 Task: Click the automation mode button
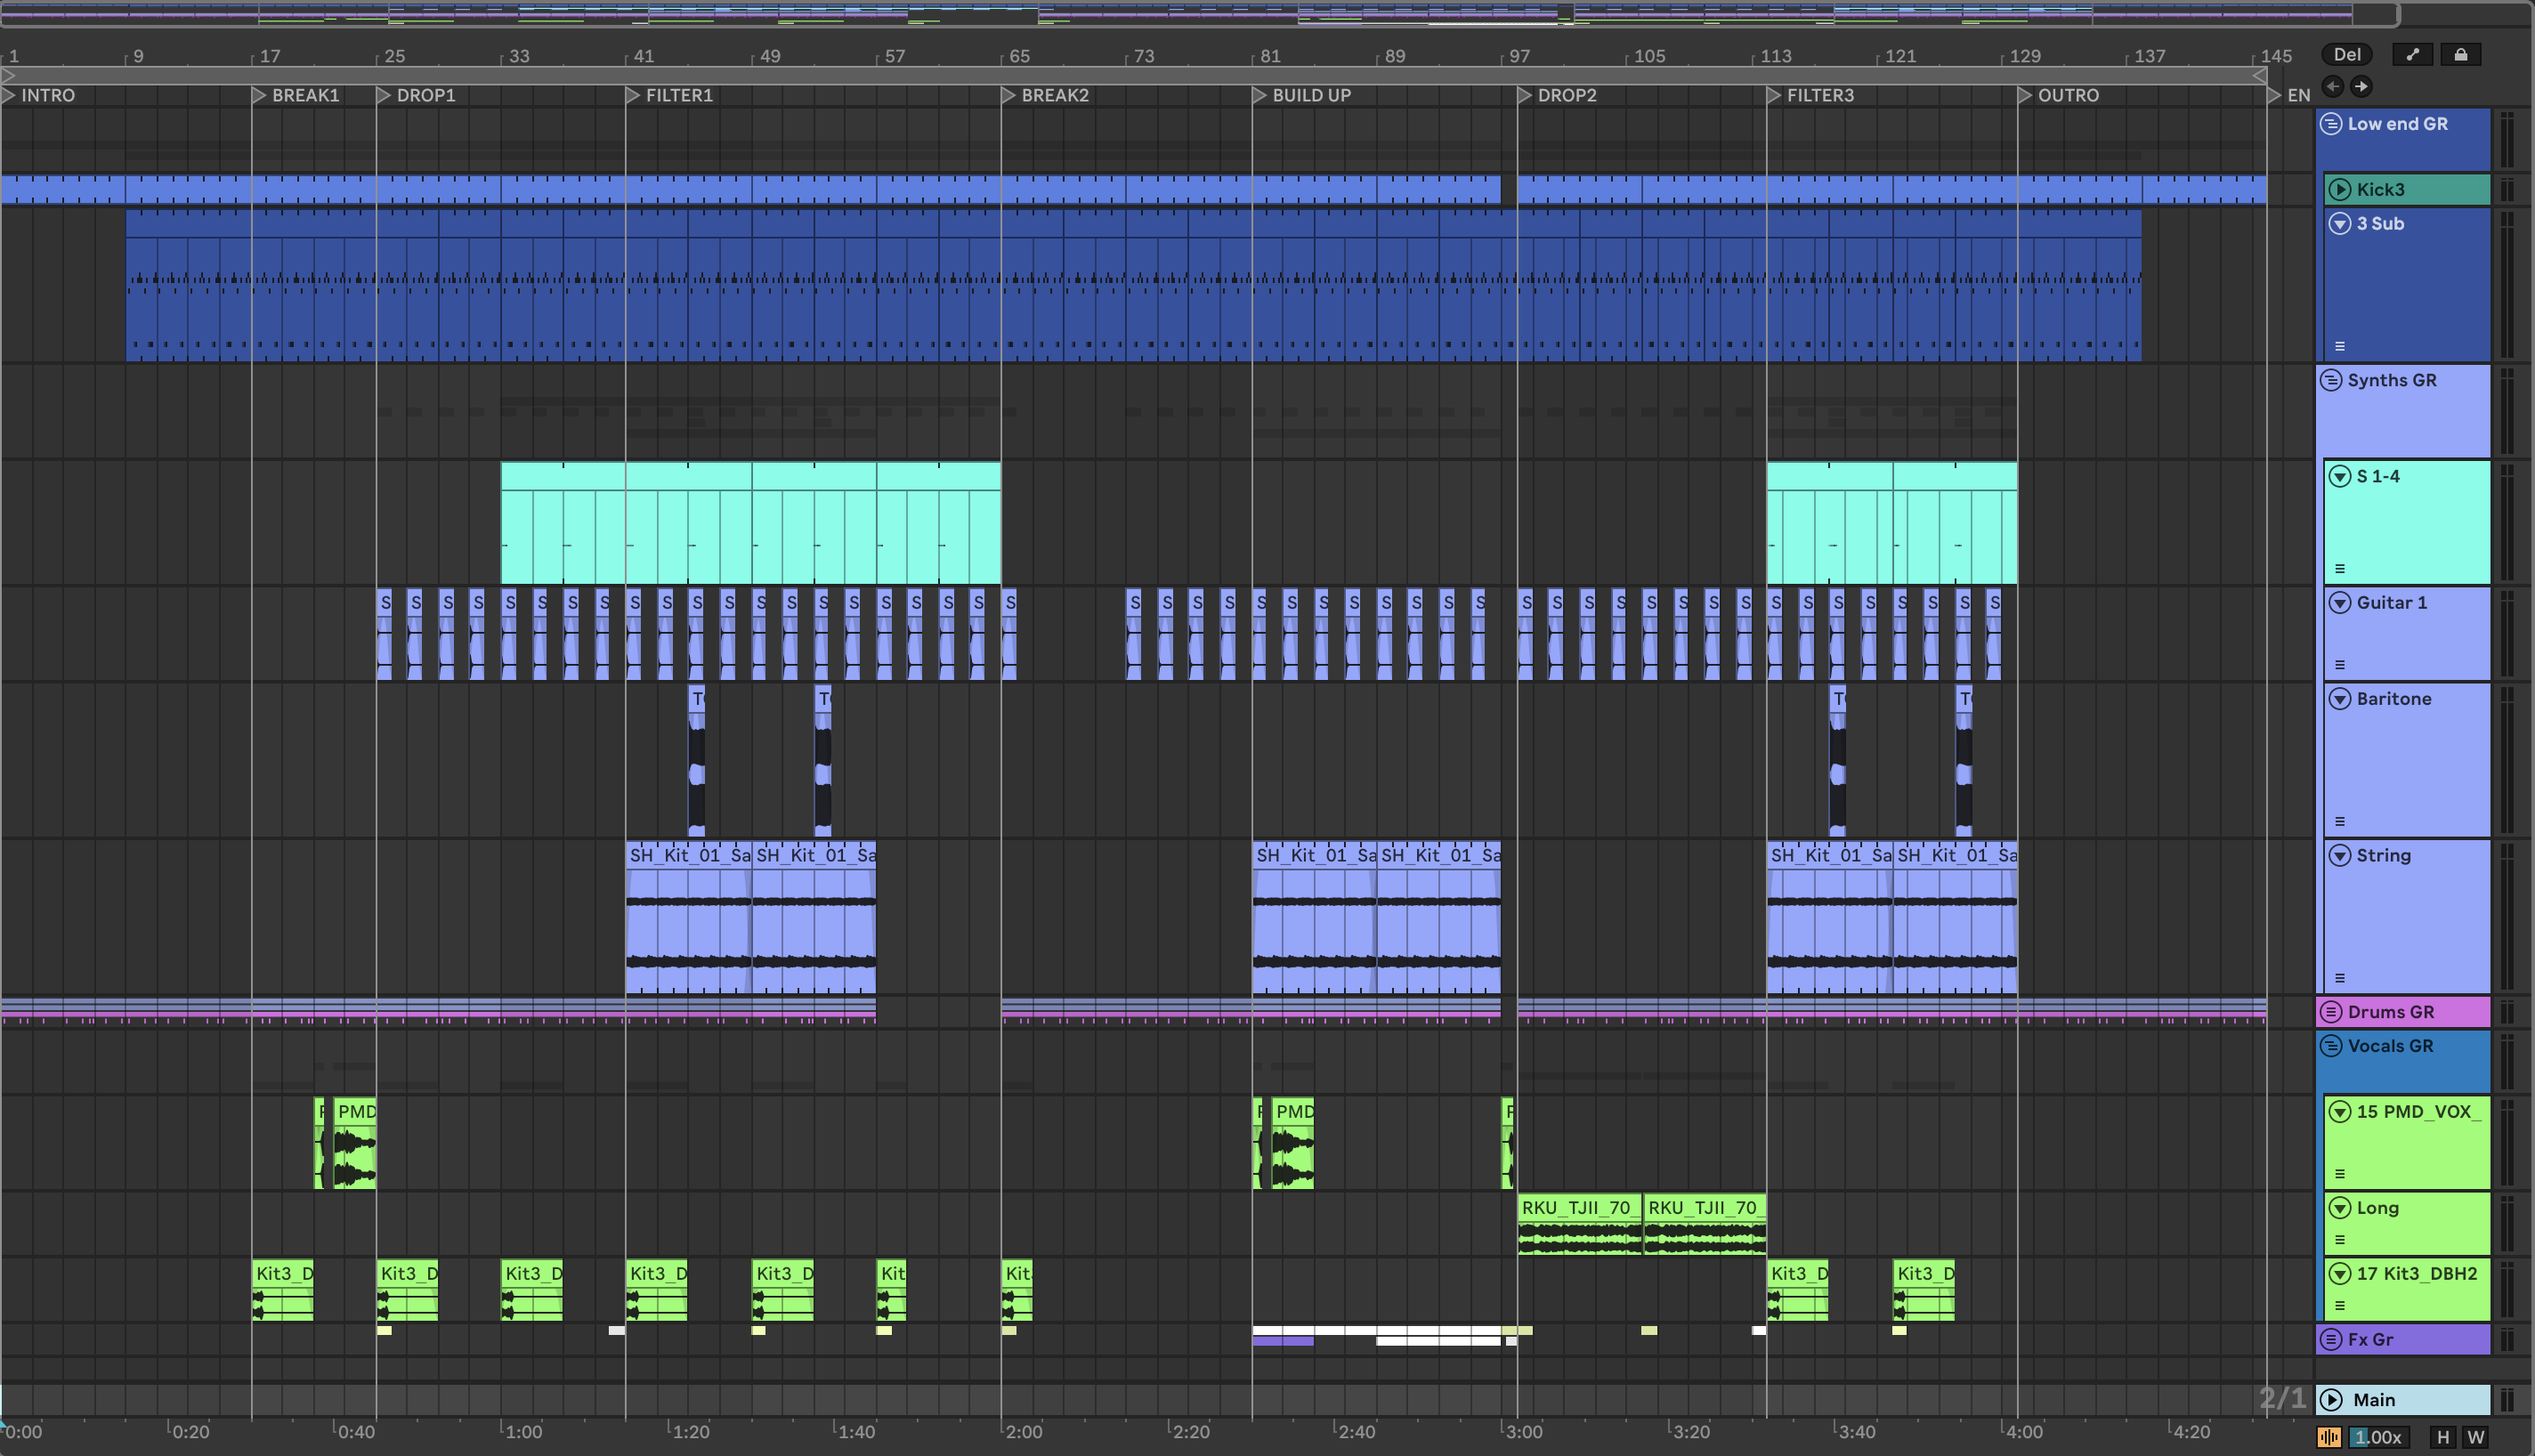pos(2413,55)
